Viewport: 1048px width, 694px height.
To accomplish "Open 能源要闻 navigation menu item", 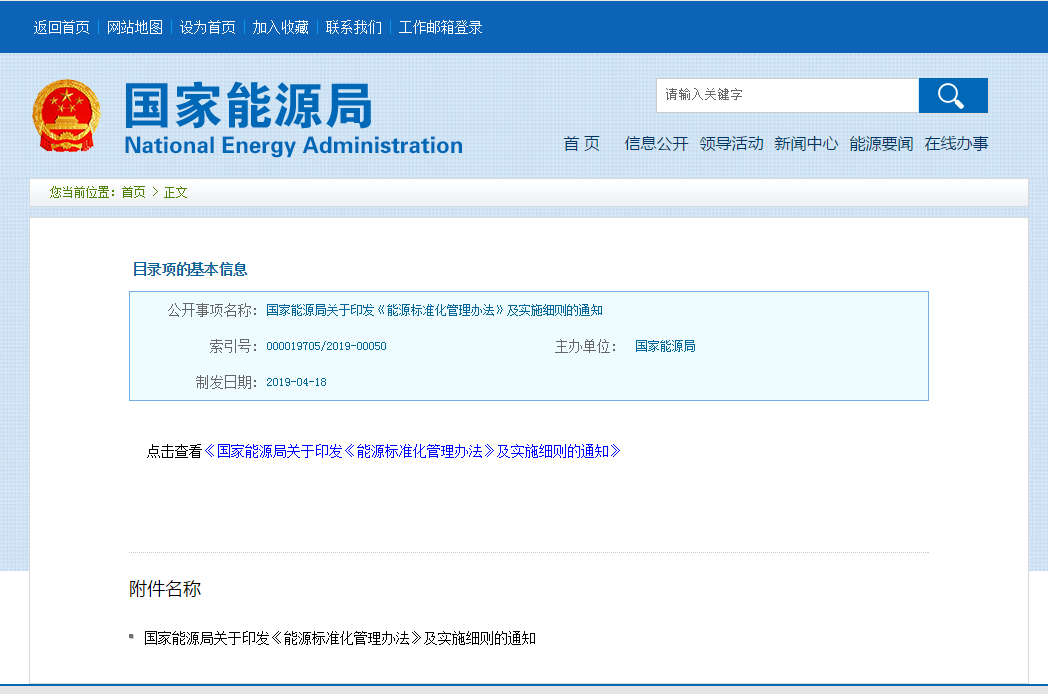I will tap(881, 144).
